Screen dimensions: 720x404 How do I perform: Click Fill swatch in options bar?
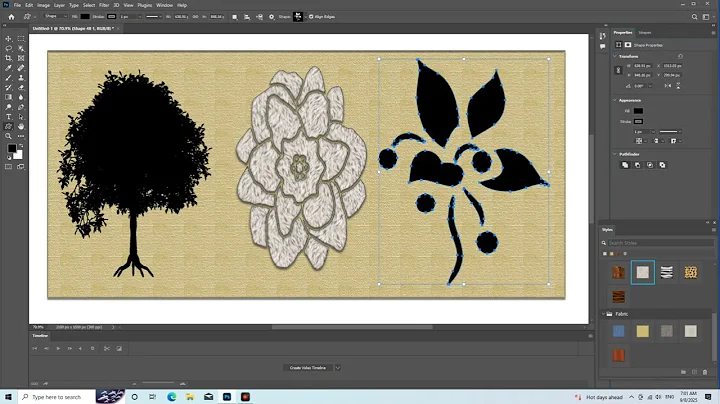(85, 17)
